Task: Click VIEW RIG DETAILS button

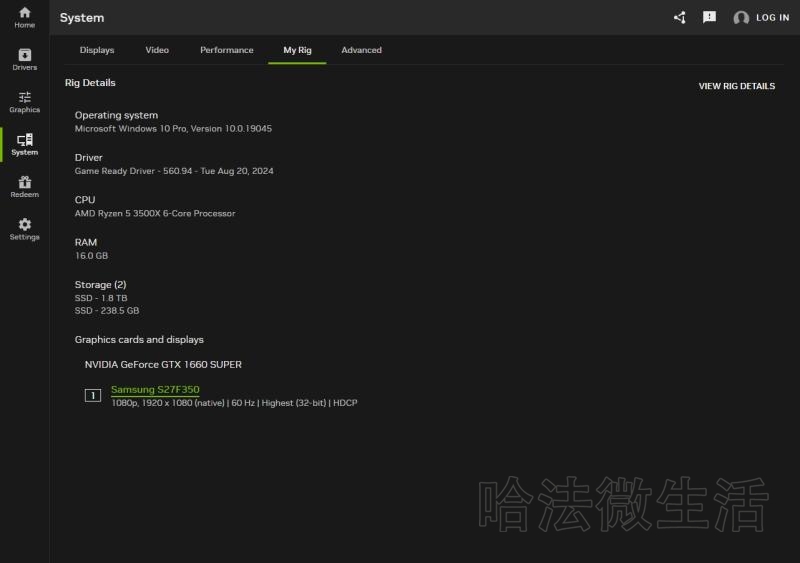Action: [x=737, y=86]
